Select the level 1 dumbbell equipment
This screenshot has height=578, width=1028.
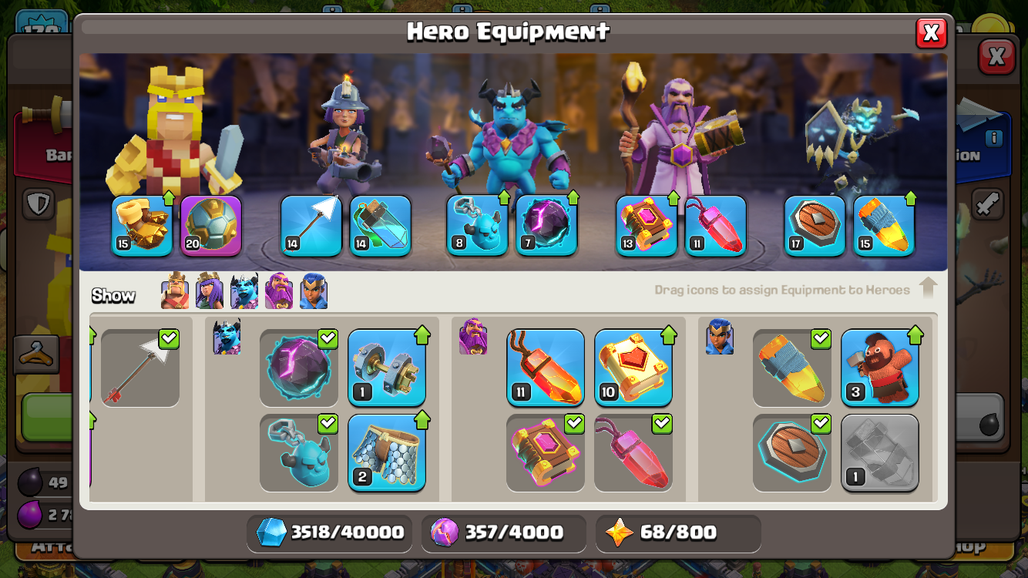point(387,368)
